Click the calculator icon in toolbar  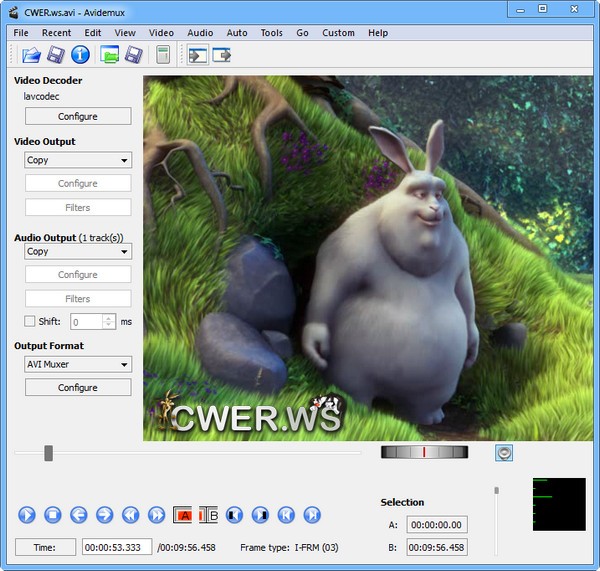[162, 55]
